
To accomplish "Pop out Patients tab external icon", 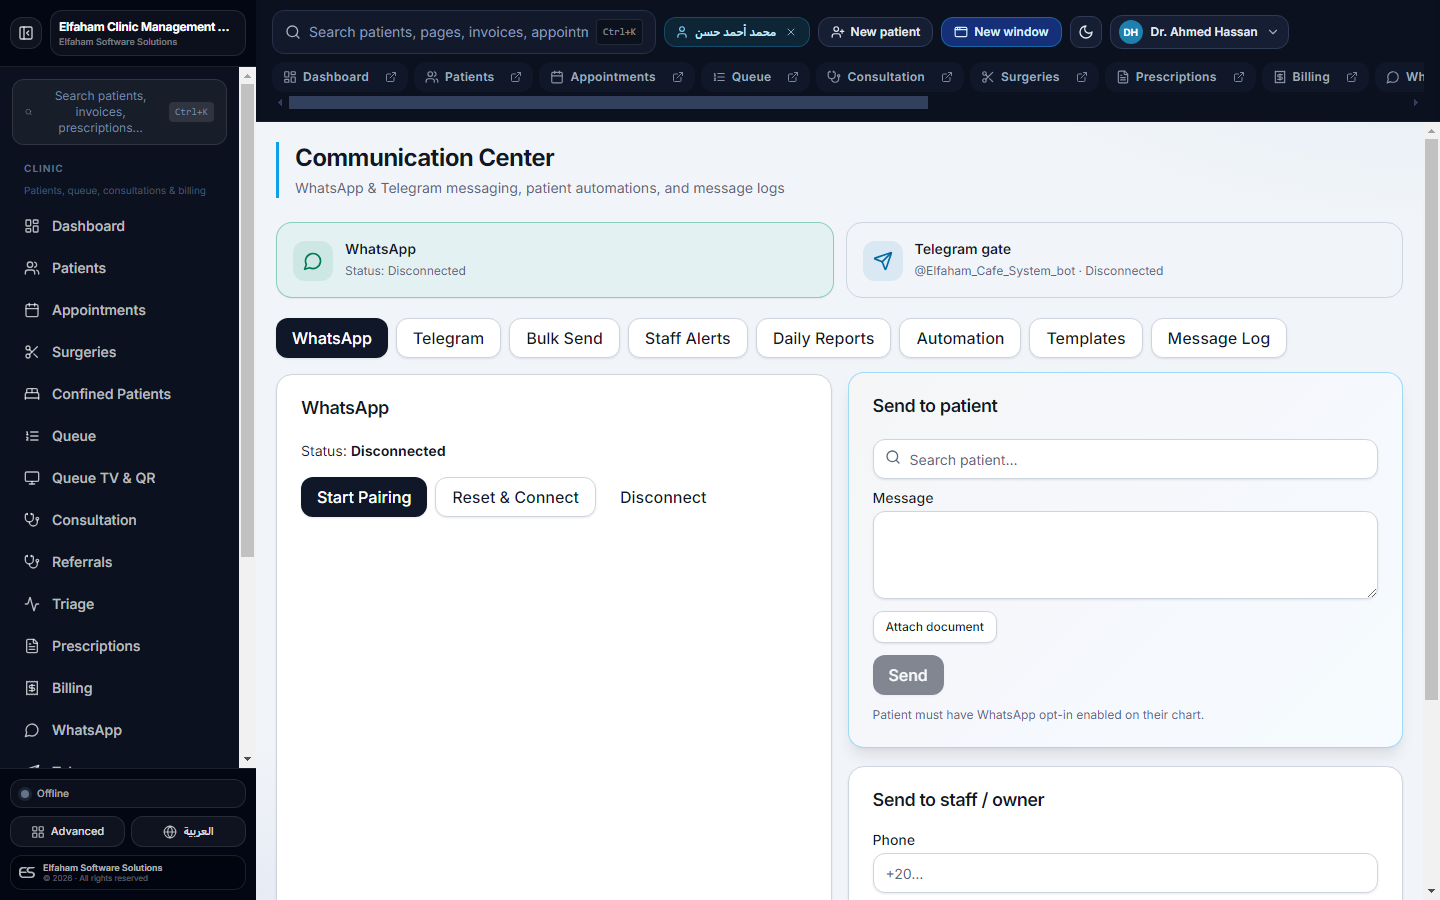I will click(516, 77).
